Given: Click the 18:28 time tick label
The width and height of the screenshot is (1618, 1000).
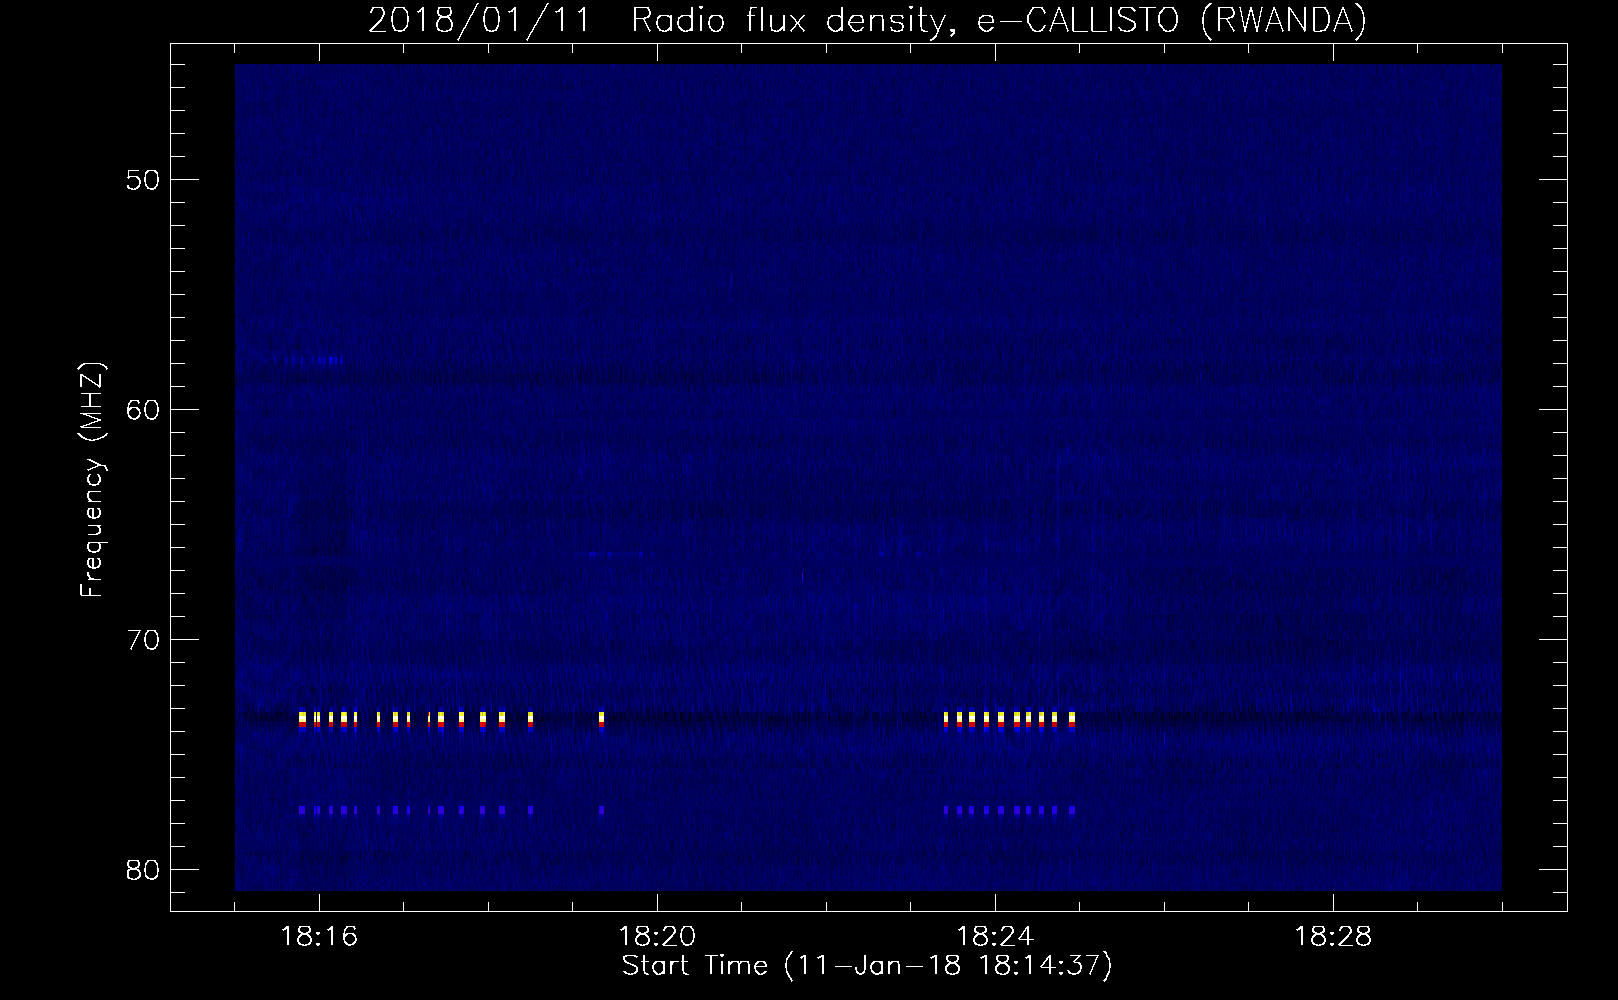Looking at the screenshot, I should (1333, 937).
